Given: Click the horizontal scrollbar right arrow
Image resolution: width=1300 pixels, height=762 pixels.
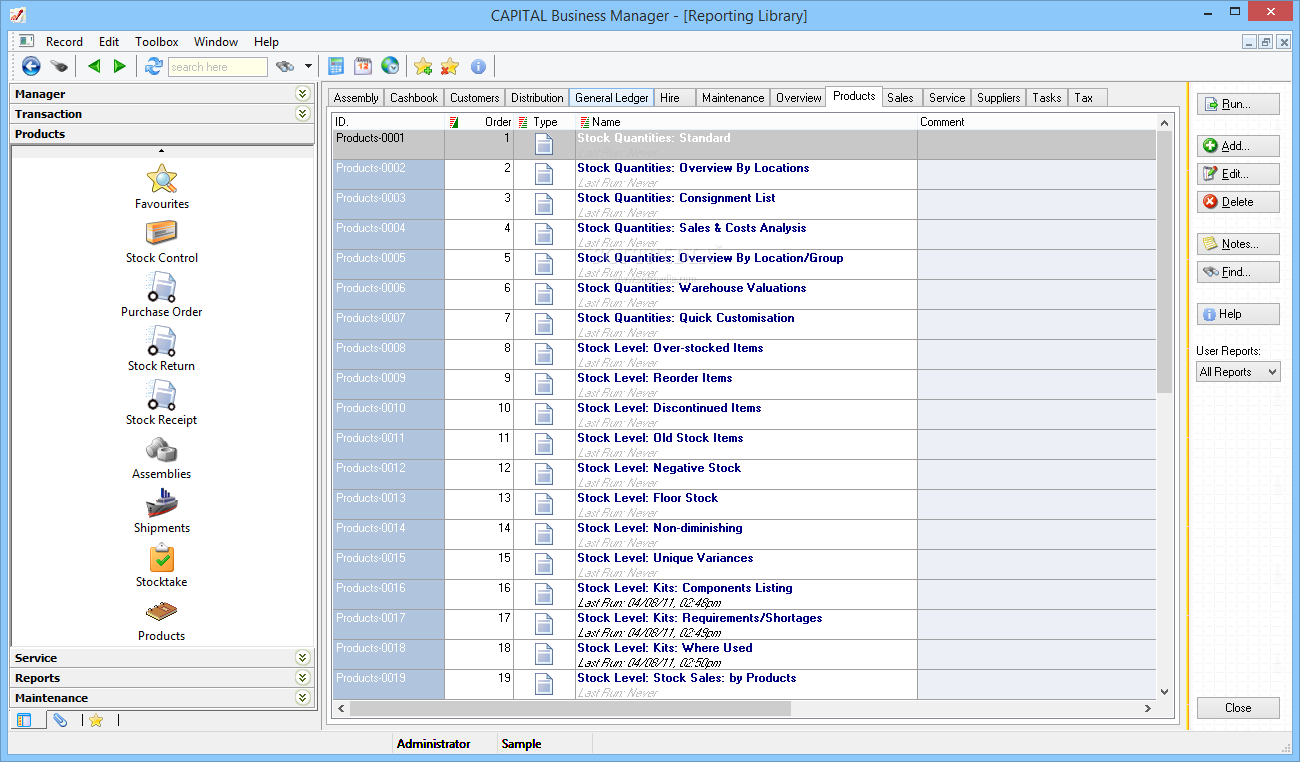Looking at the screenshot, I should (1148, 708).
